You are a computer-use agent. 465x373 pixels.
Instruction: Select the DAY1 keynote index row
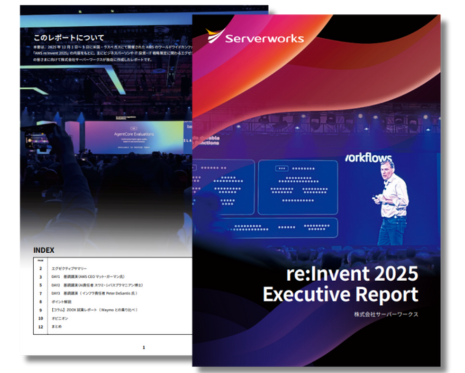coord(113,277)
